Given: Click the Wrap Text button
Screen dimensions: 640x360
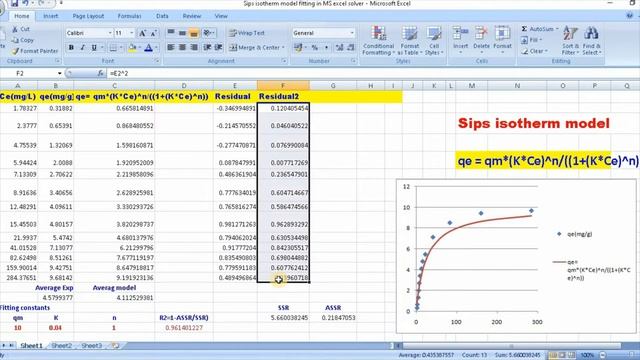Looking at the screenshot, I should [247, 33].
